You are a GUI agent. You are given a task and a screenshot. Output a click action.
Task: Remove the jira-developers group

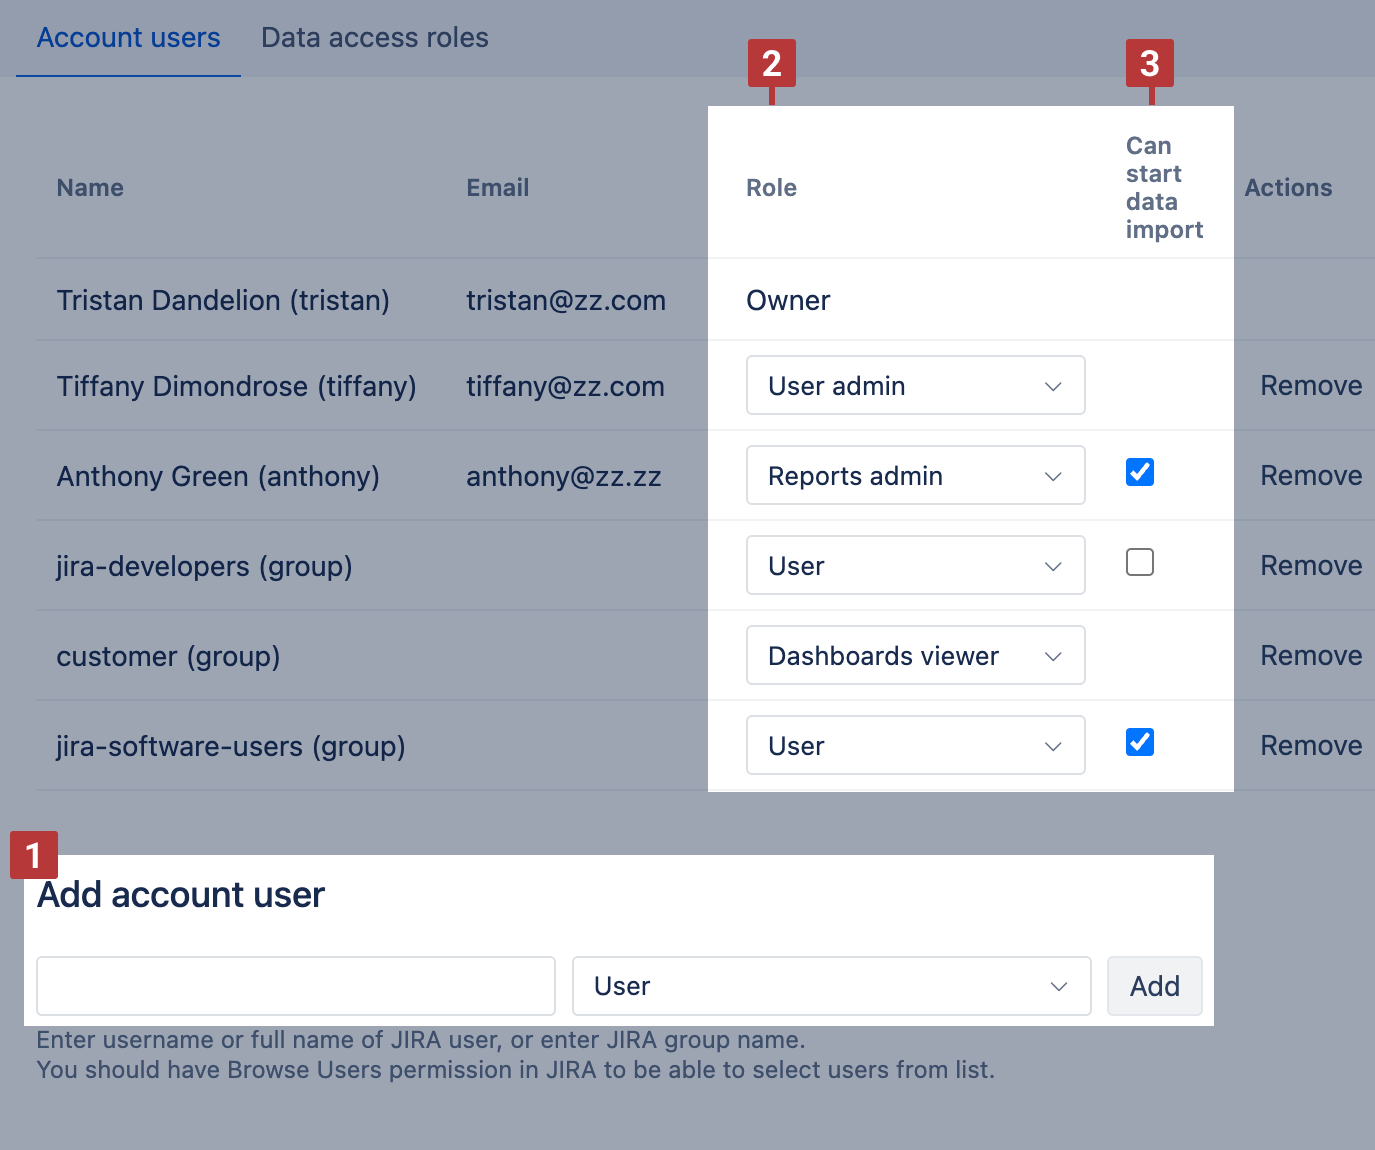tap(1310, 566)
